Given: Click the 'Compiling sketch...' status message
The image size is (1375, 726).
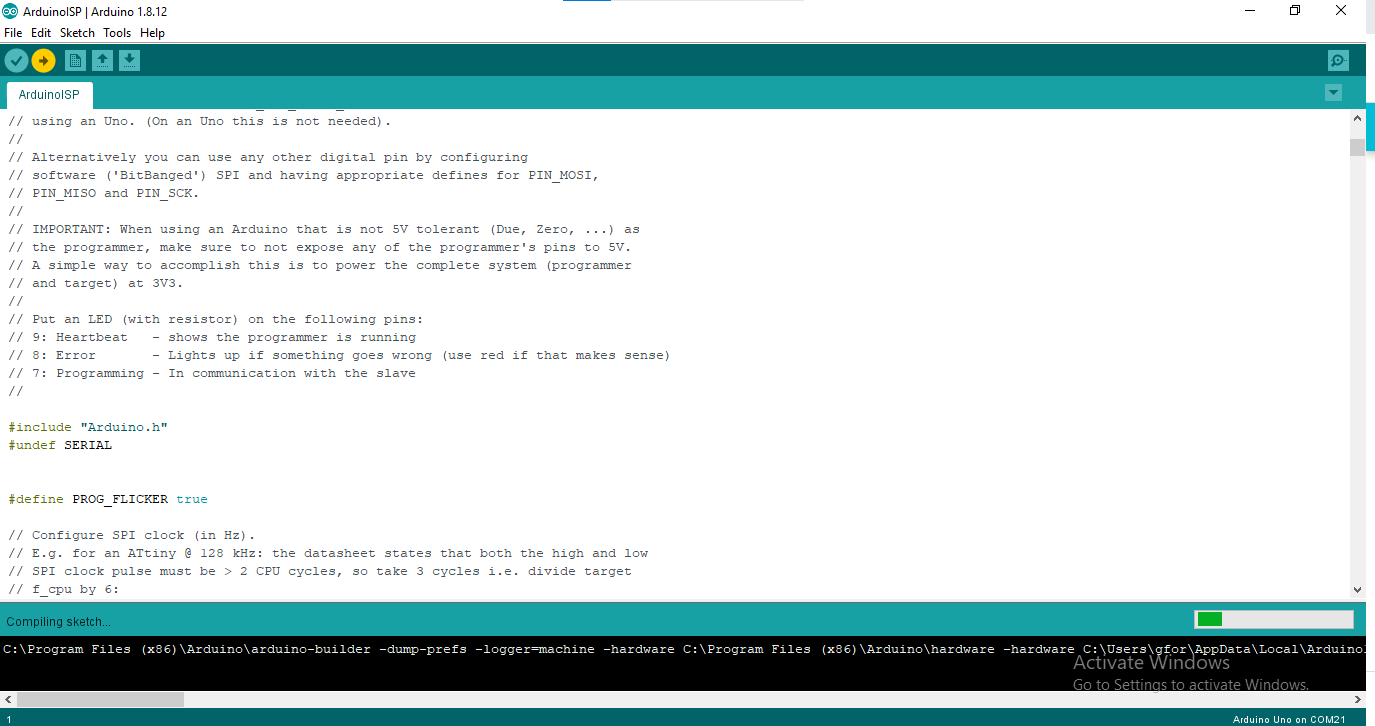Looking at the screenshot, I should pyautogui.click(x=59, y=621).
